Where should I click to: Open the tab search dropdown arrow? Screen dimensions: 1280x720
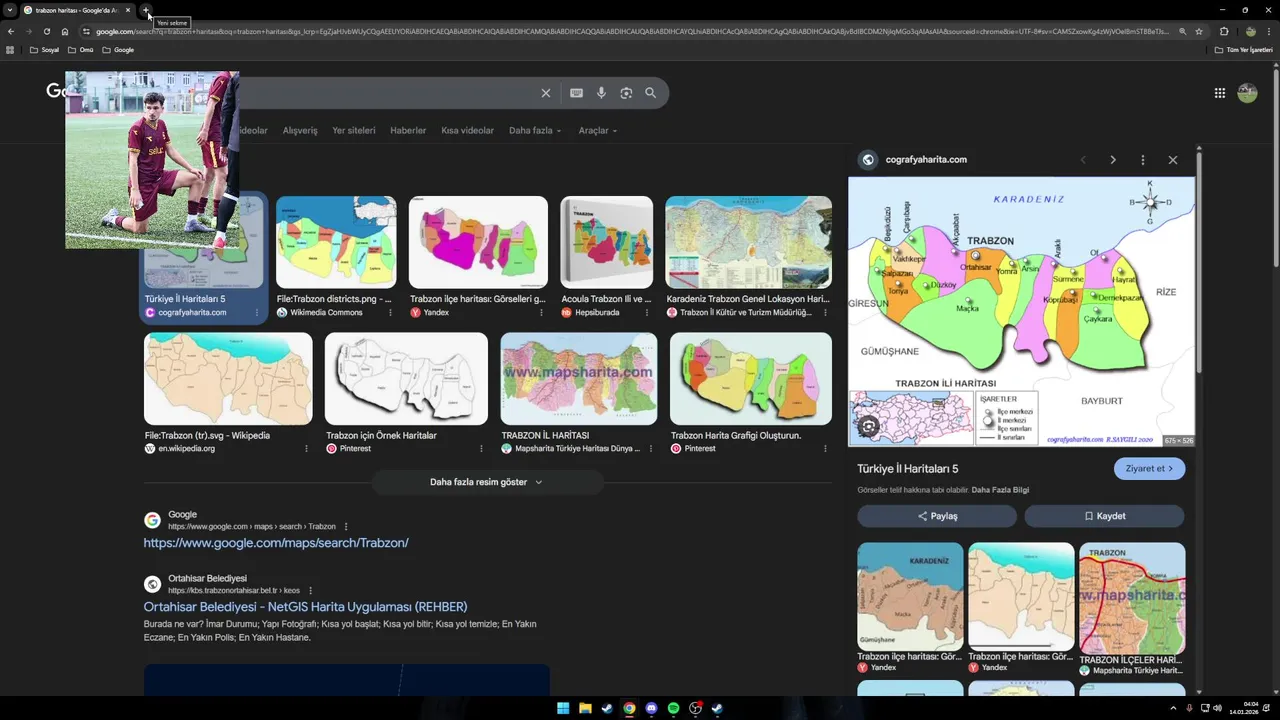tap(10, 10)
